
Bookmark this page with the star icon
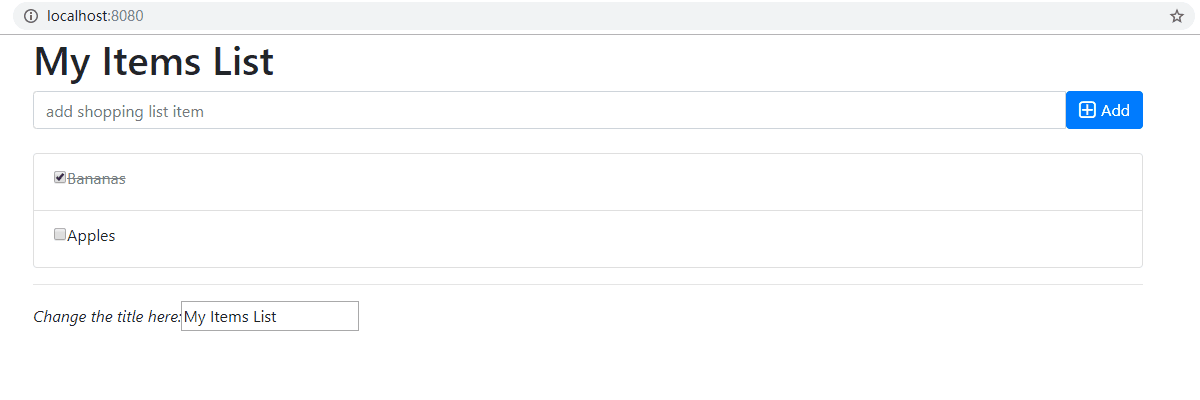(x=1177, y=16)
